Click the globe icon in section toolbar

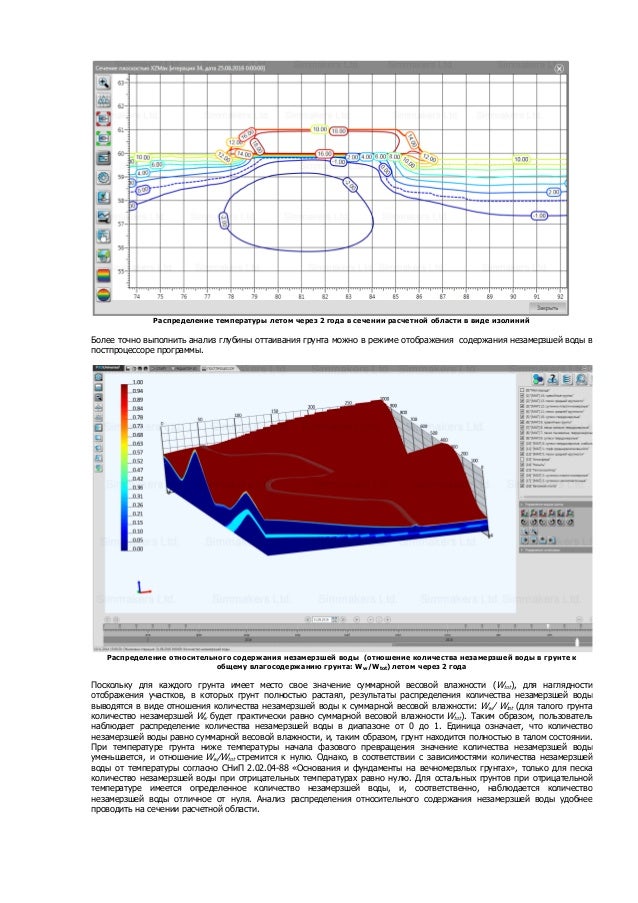(103, 256)
